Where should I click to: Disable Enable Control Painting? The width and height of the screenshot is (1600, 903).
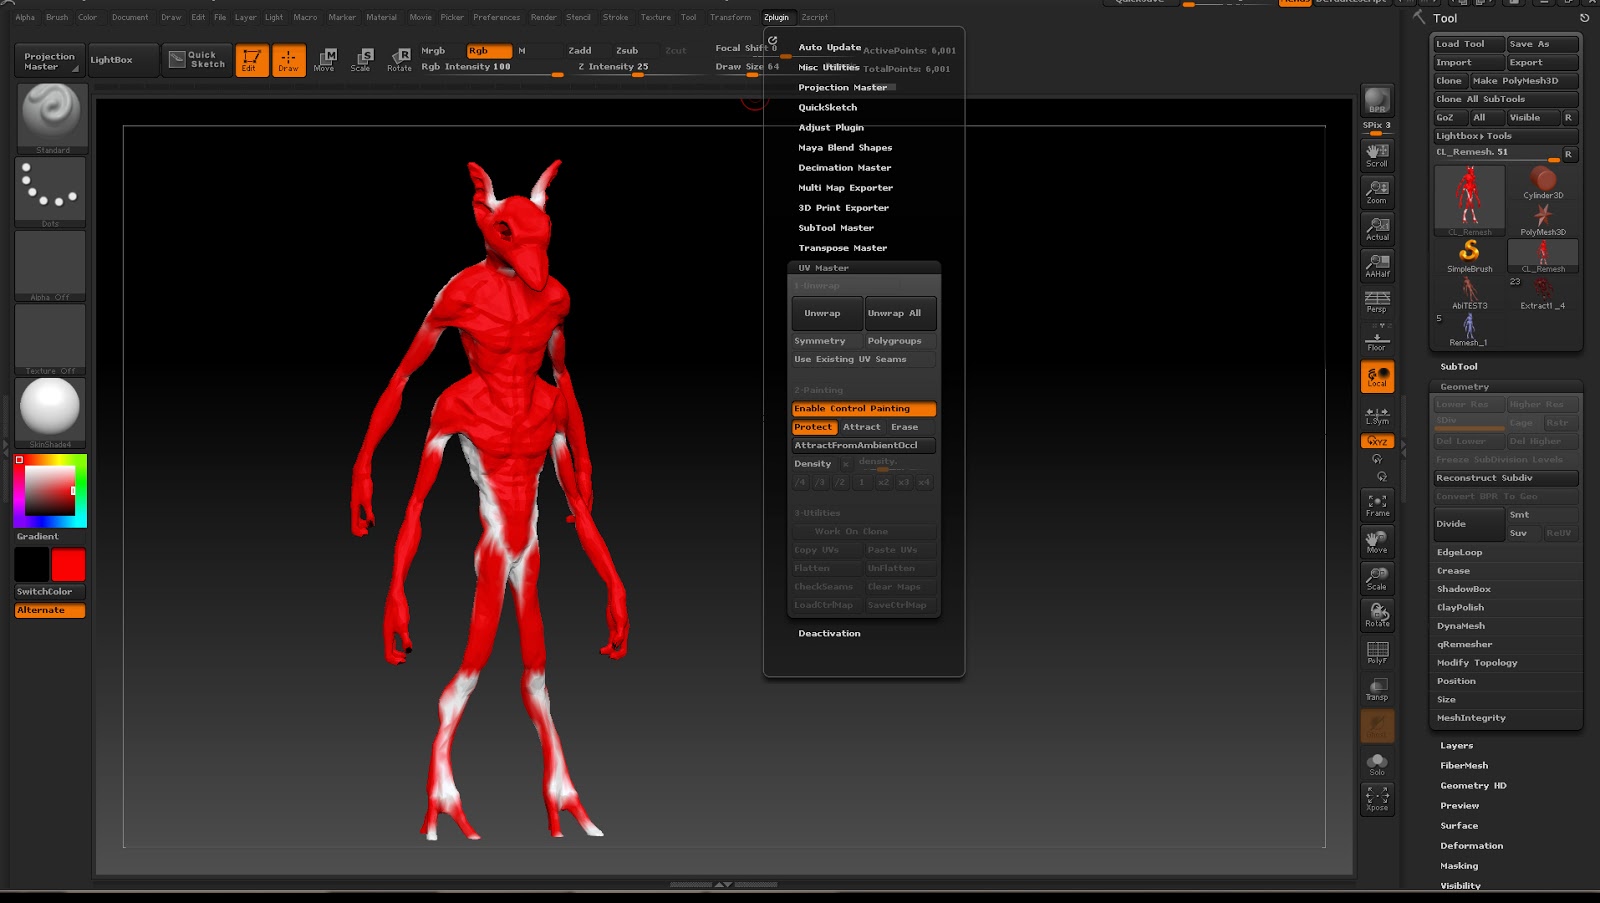point(863,409)
